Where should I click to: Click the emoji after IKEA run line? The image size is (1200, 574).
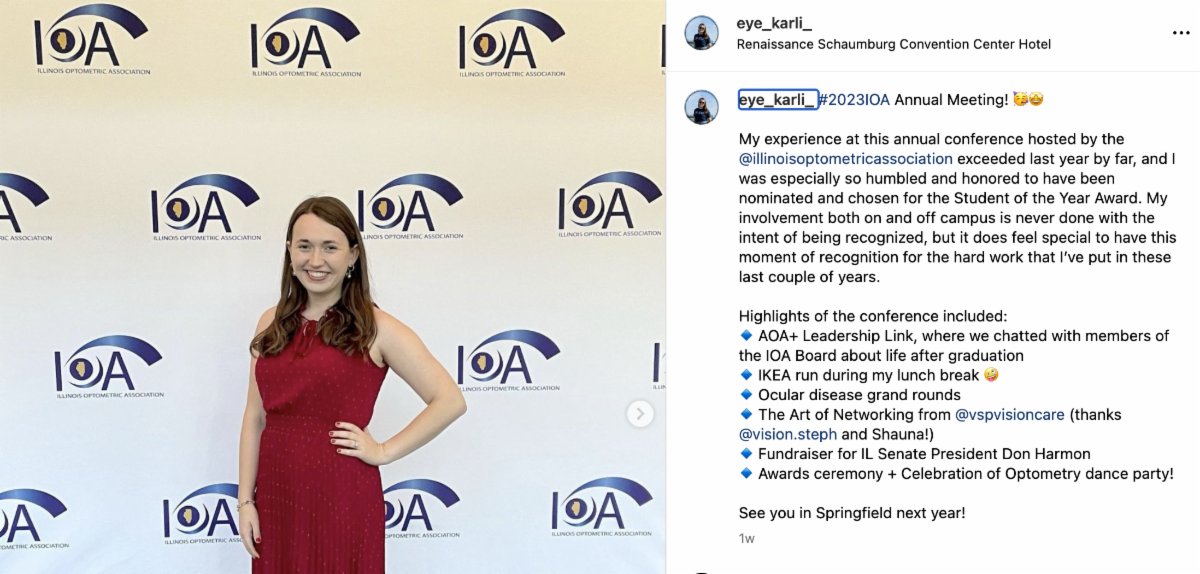990,375
